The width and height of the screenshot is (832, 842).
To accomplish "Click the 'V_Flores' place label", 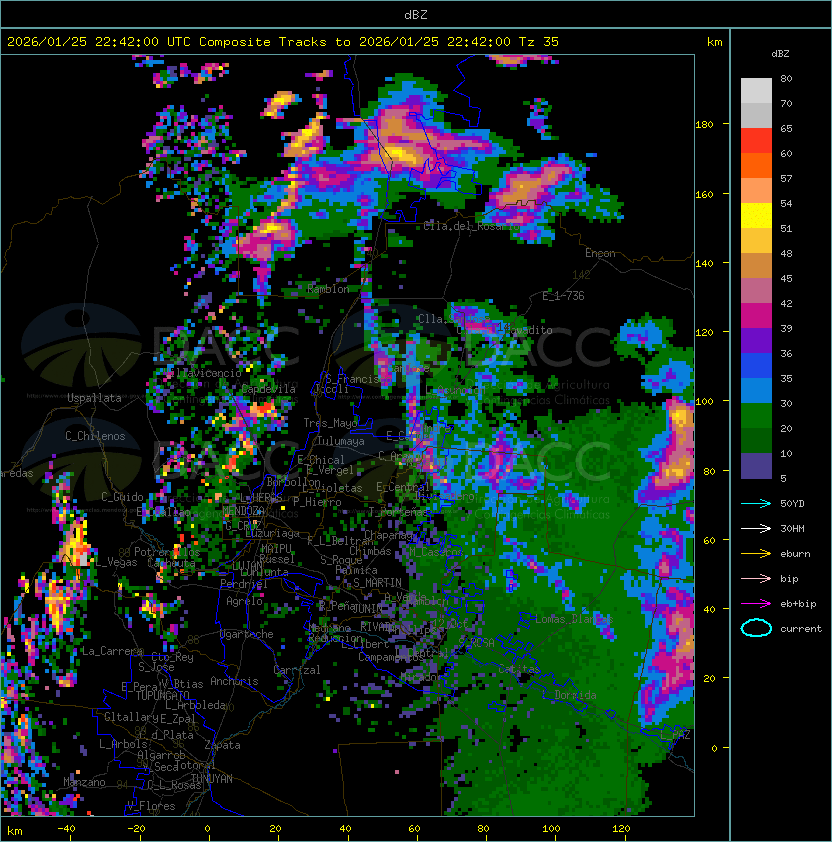I will (151, 806).
